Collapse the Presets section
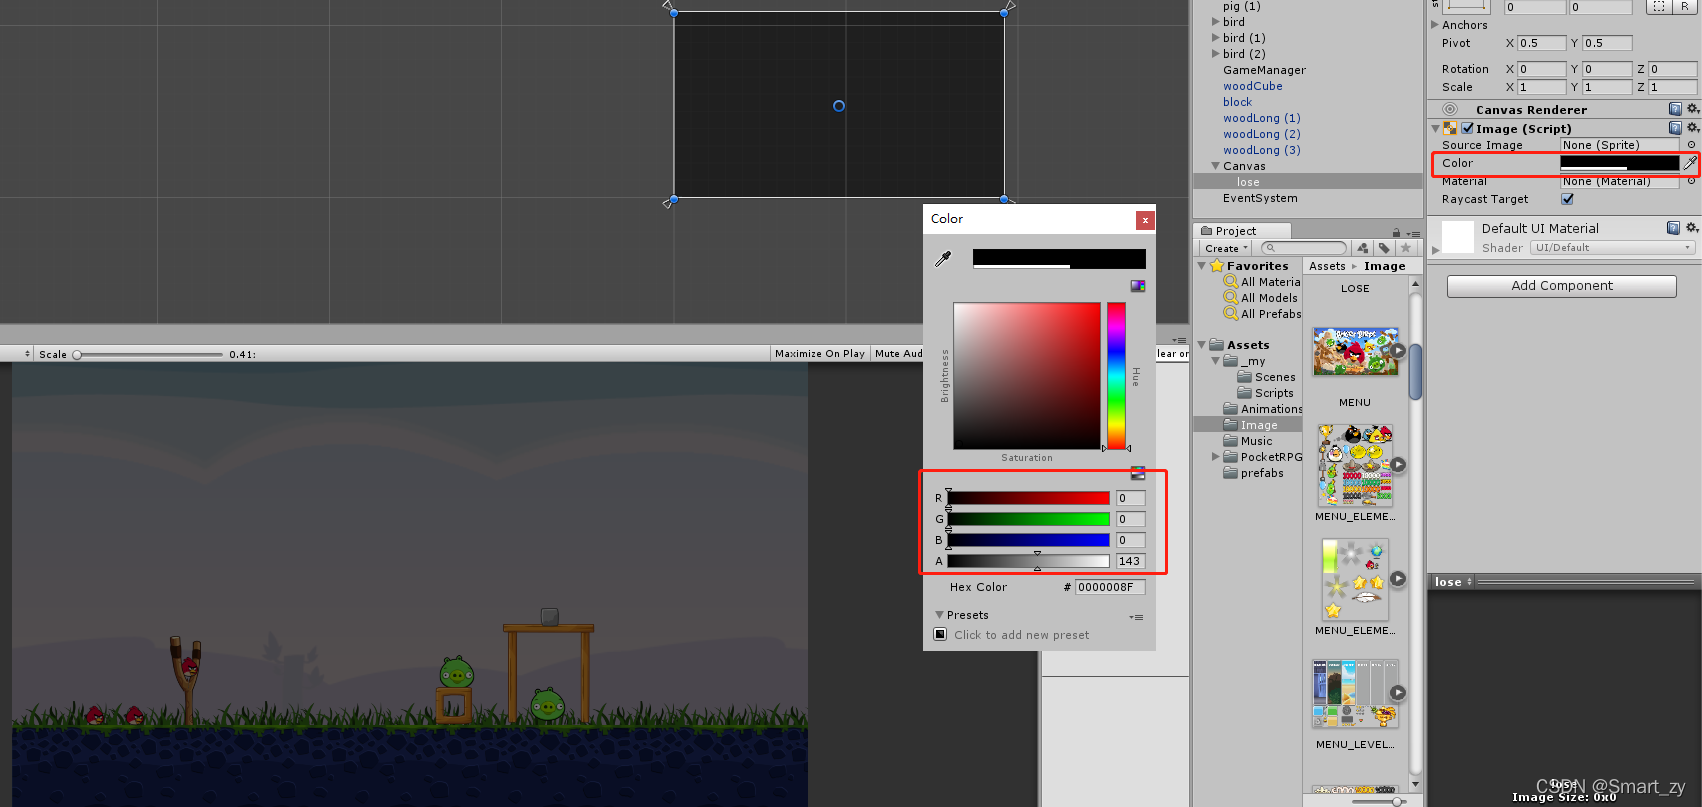Viewport: 1702px width, 807px height. coord(939,615)
